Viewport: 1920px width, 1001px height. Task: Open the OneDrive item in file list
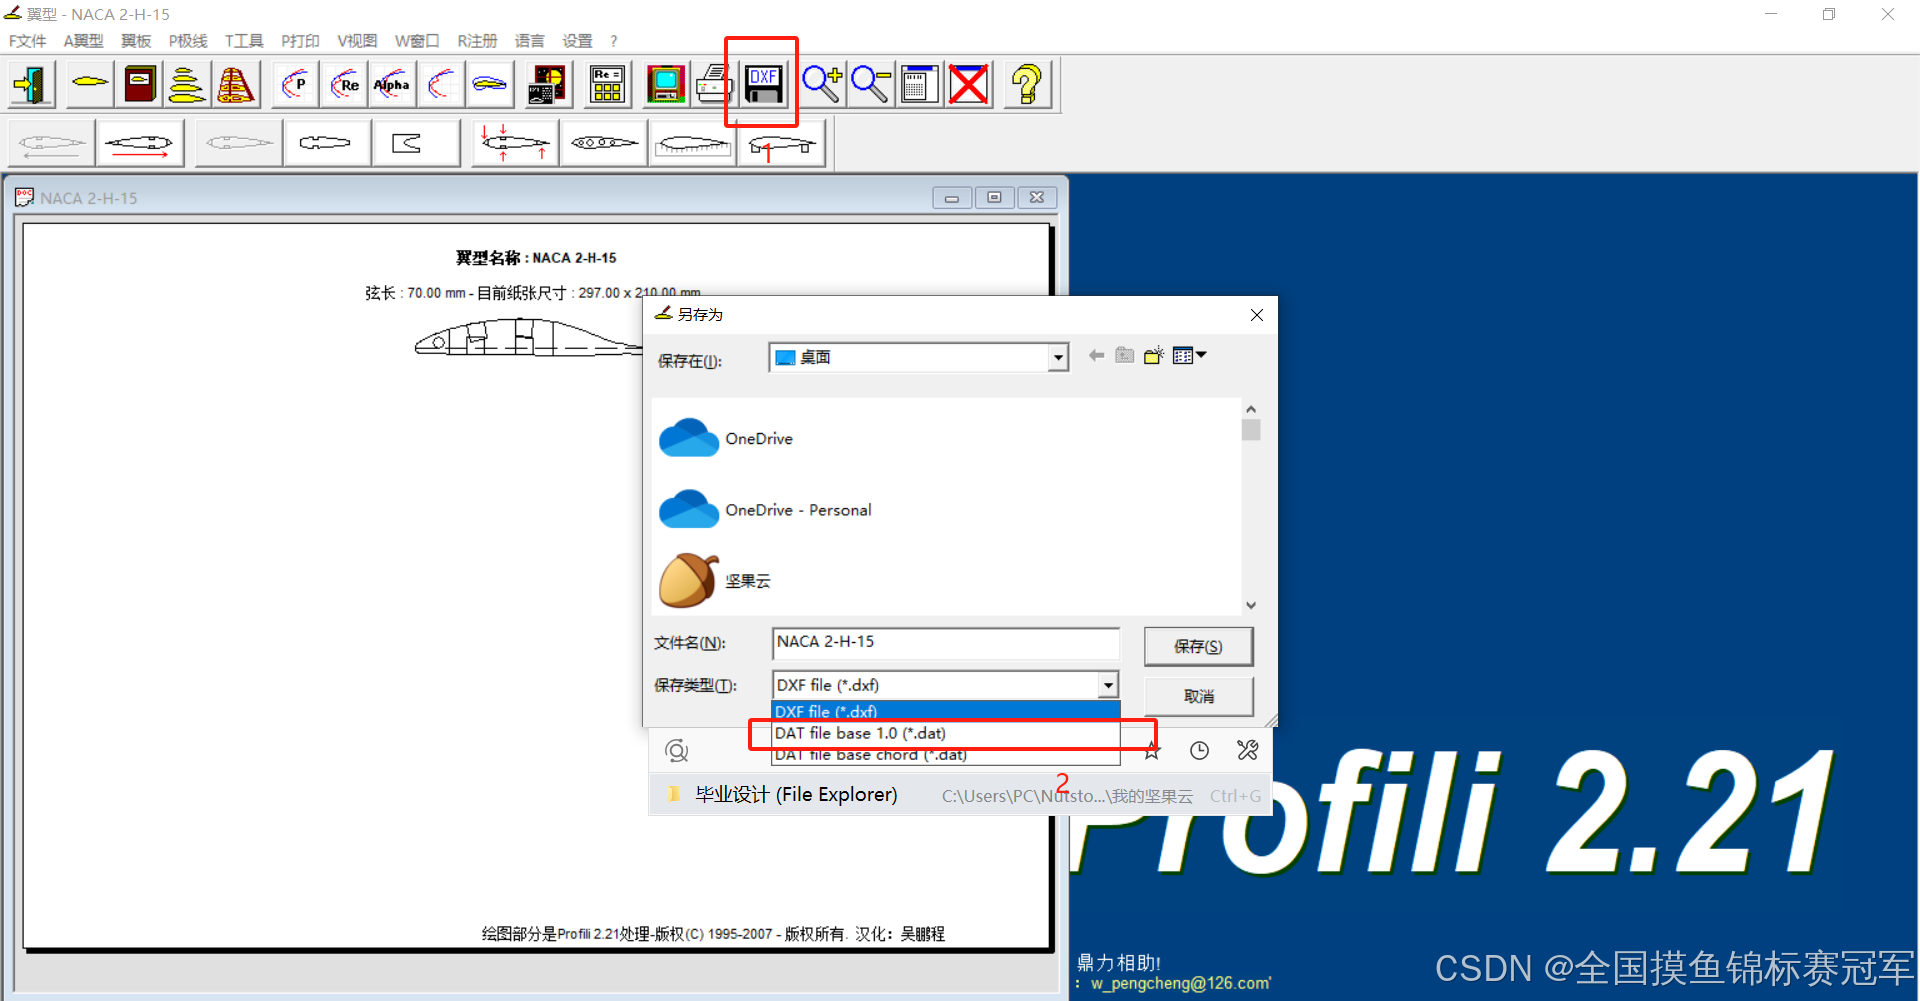click(x=727, y=438)
